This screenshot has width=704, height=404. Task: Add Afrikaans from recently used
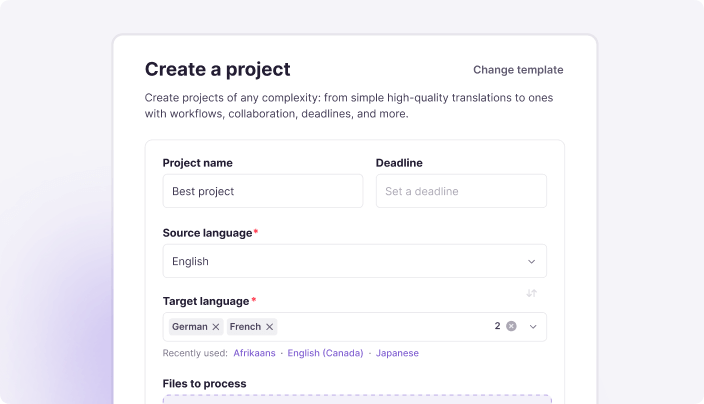coord(254,353)
